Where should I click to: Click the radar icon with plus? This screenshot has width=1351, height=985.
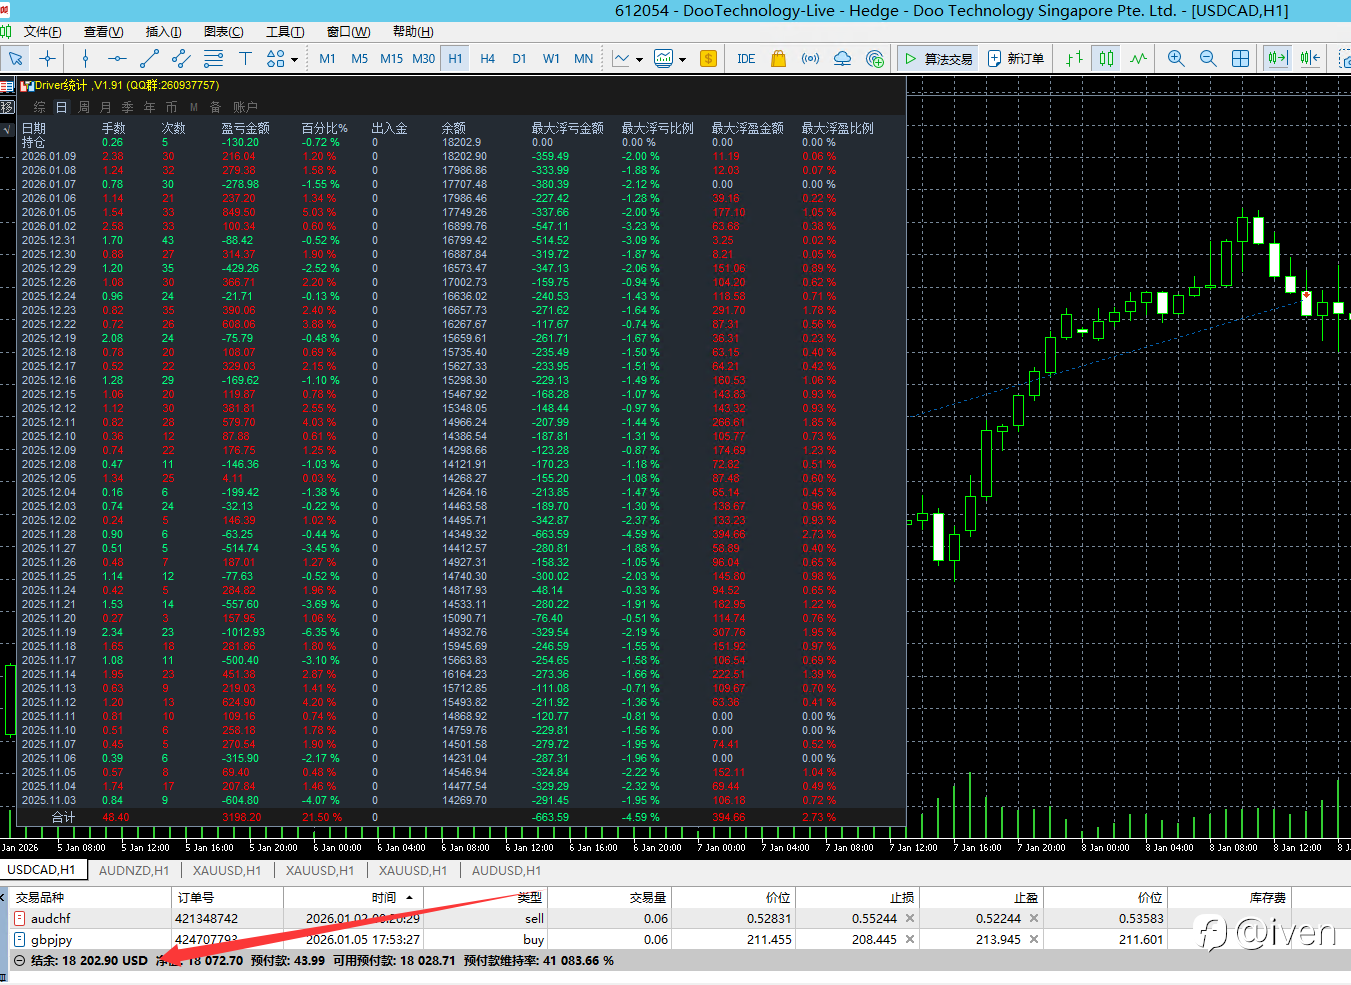875,58
